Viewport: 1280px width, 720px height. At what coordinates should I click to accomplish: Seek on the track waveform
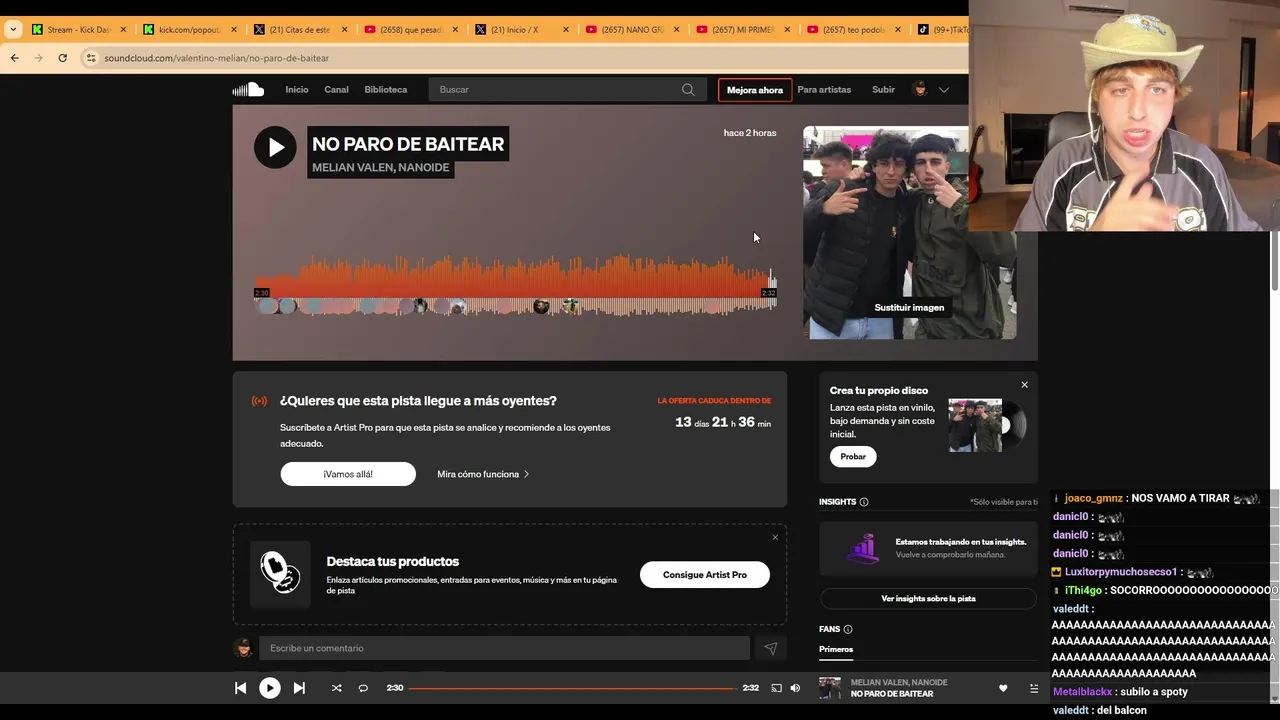pyautogui.click(x=515, y=287)
